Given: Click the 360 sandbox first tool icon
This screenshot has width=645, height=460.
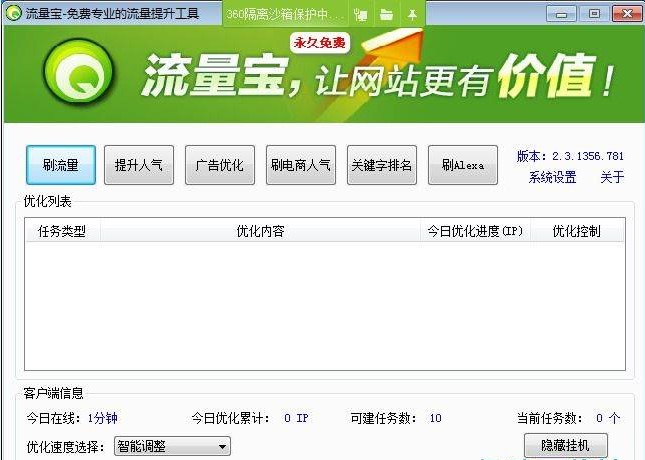Looking at the screenshot, I should click(361, 15).
